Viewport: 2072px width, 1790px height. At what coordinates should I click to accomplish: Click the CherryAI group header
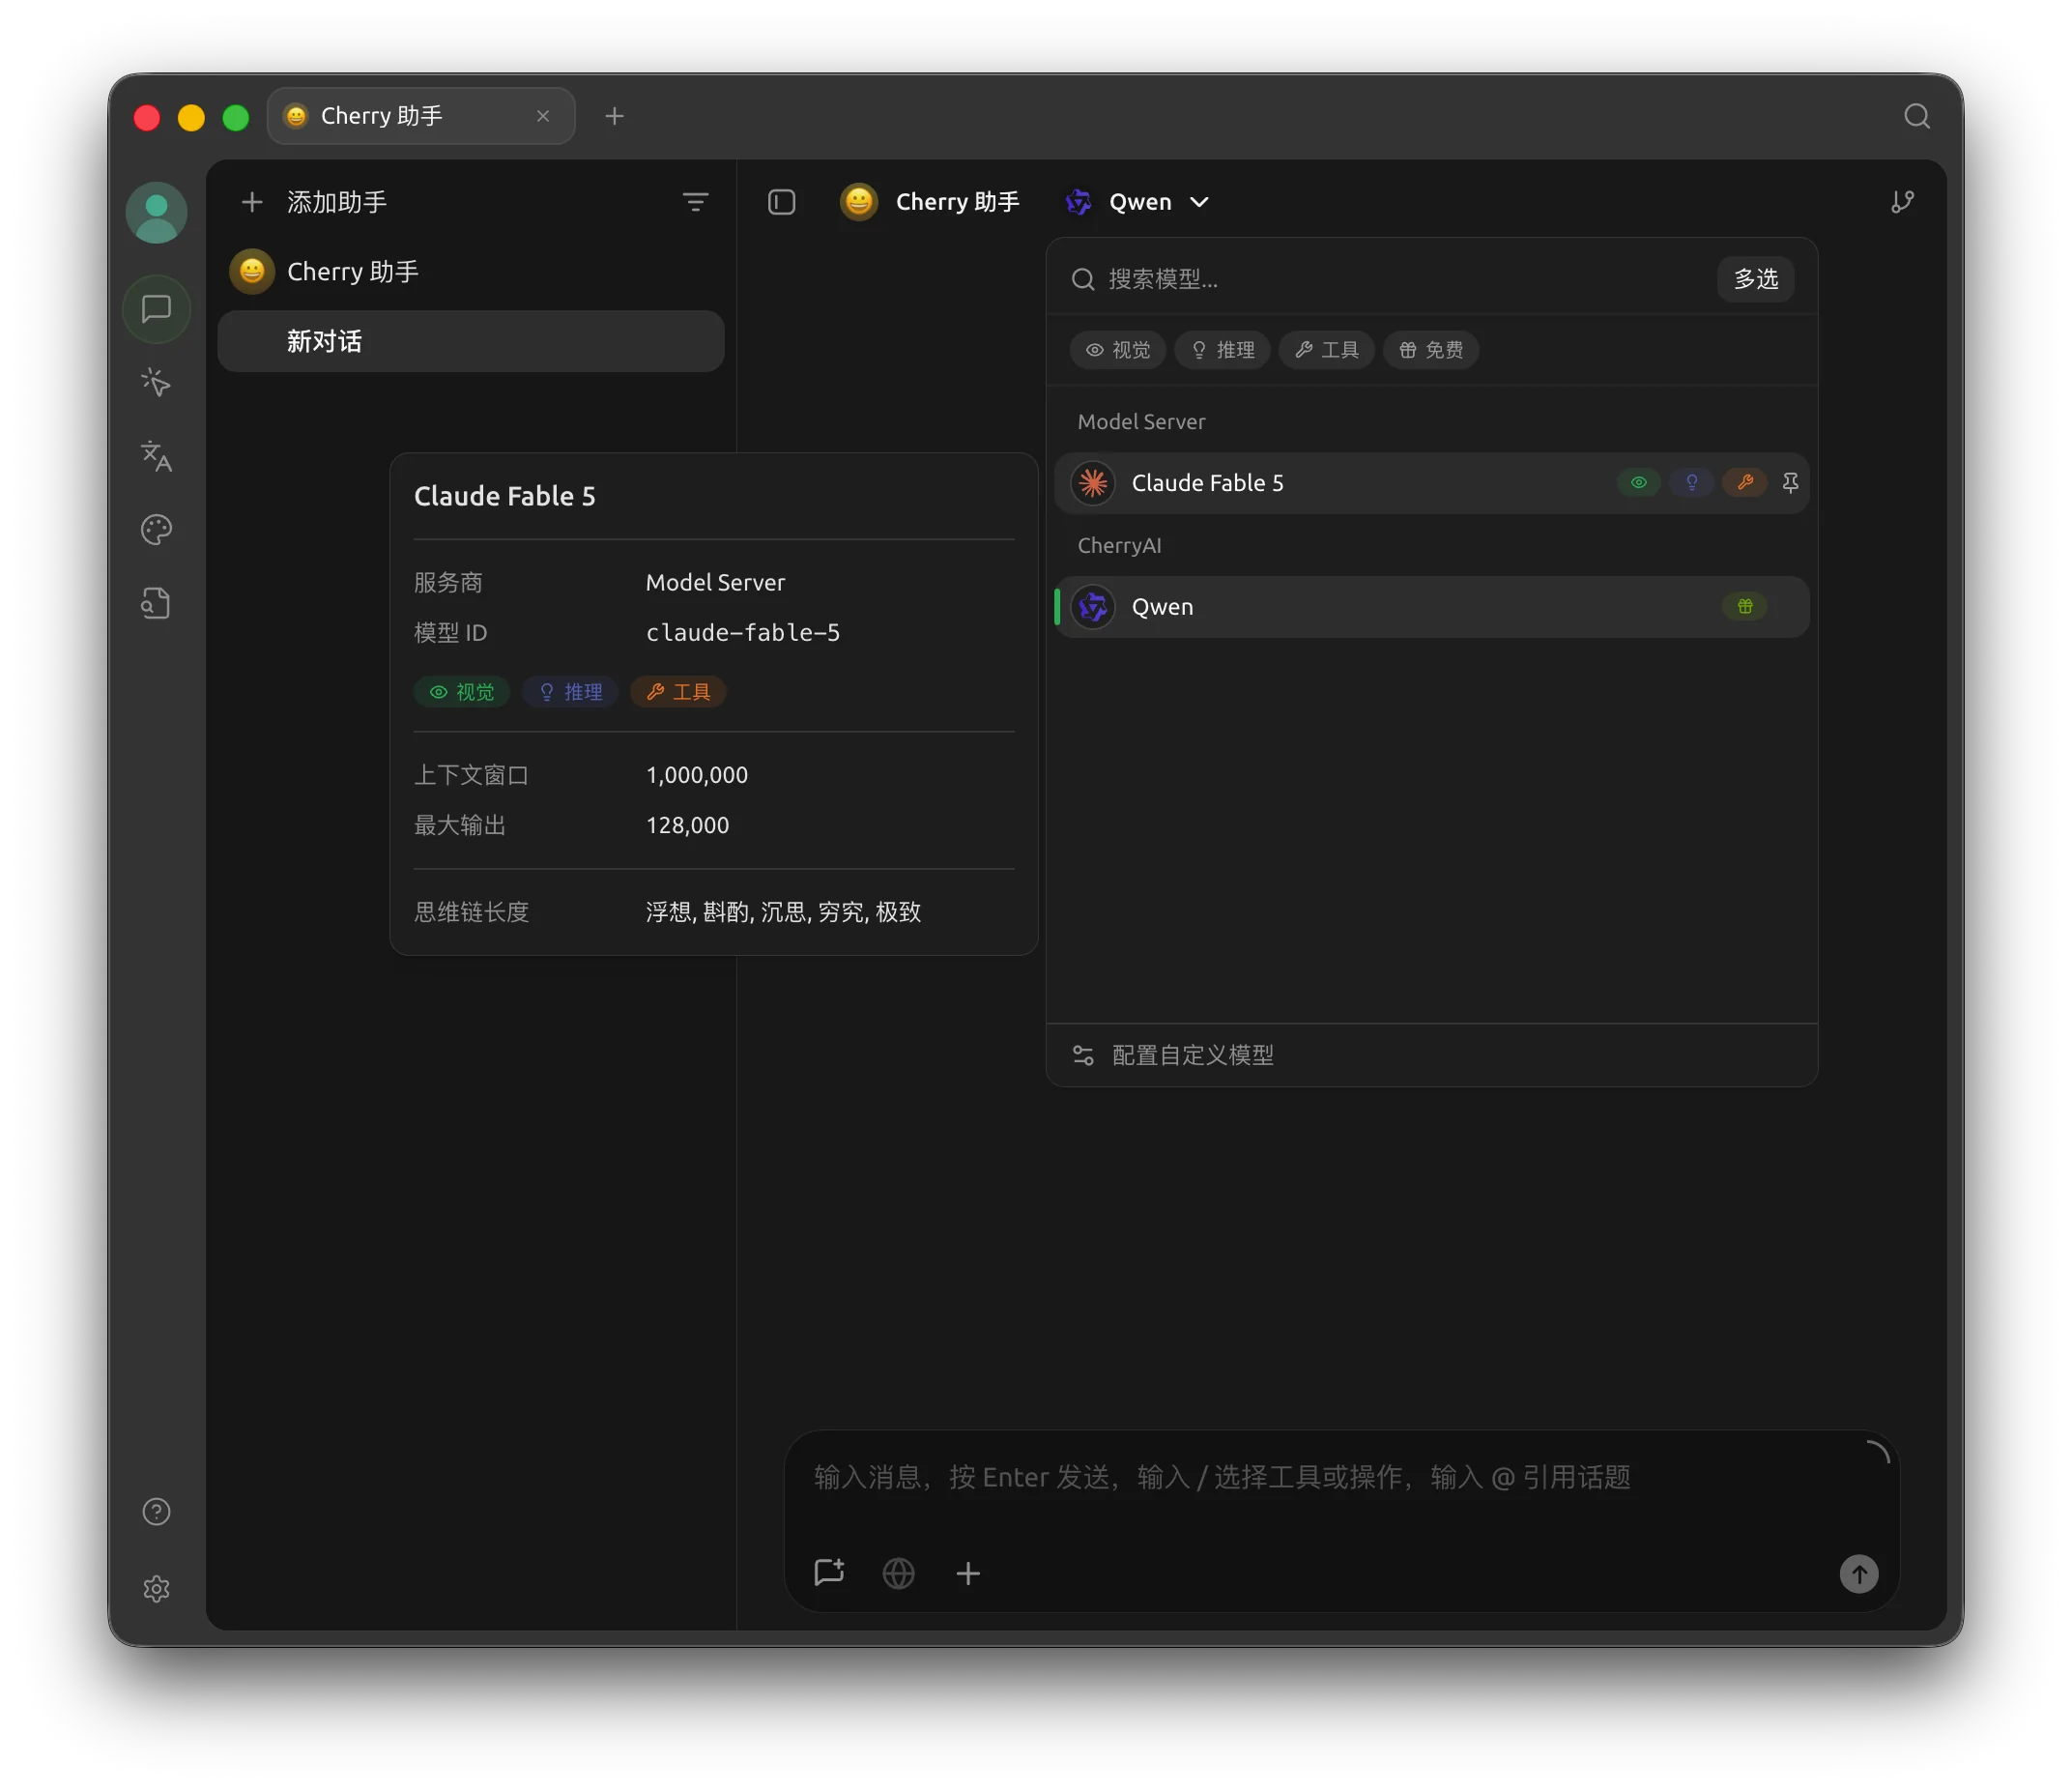[1119, 546]
